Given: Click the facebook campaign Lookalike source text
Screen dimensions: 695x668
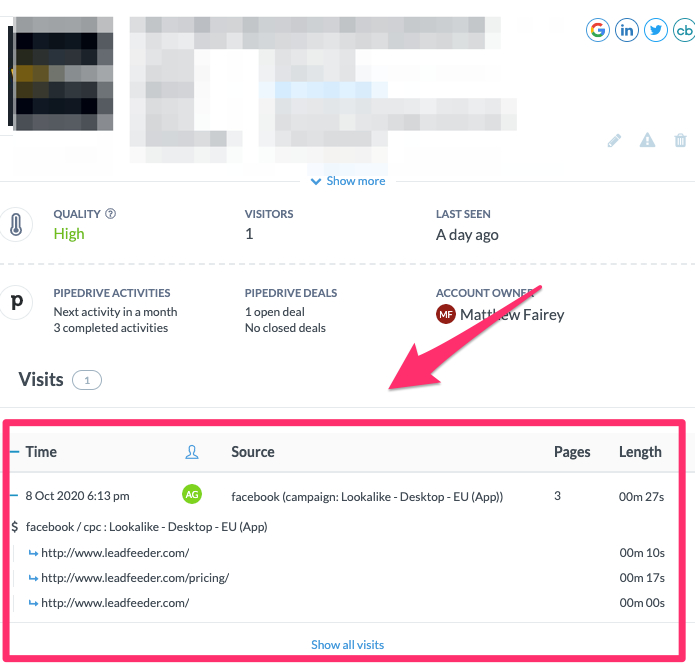Looking at the screenshot, I should click(x=367, y=496).
